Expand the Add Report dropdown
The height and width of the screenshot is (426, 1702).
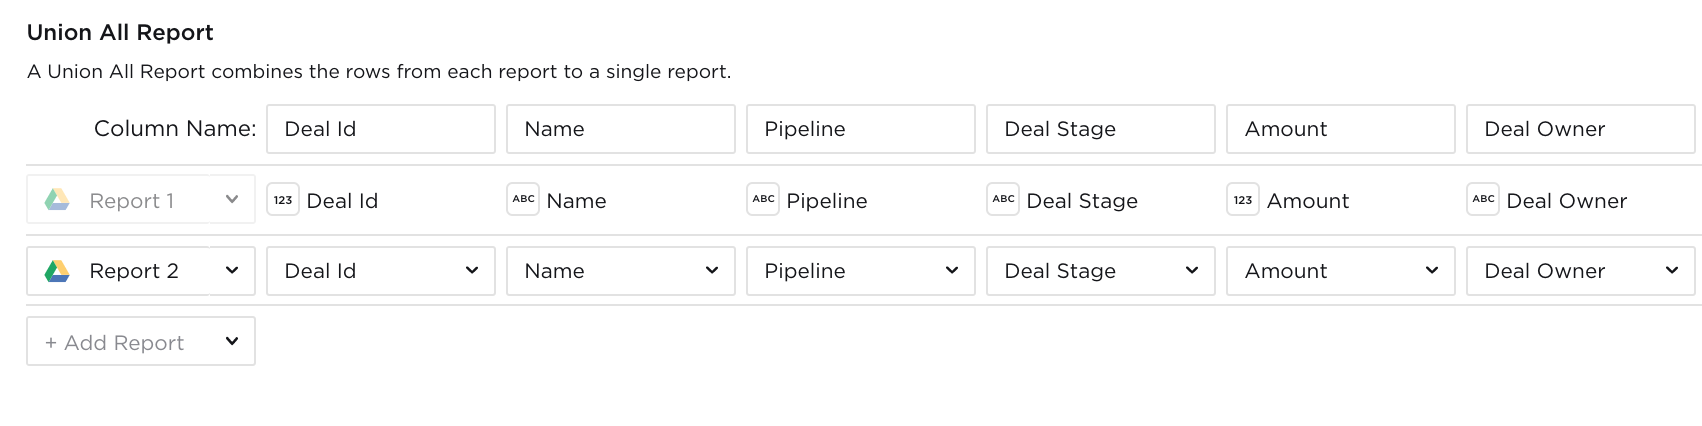click(141, 342)
